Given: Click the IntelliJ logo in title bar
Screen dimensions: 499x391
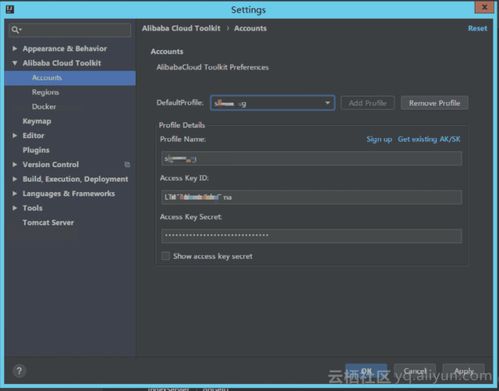Looking at the screenshot, I should [x=10, y=9].
